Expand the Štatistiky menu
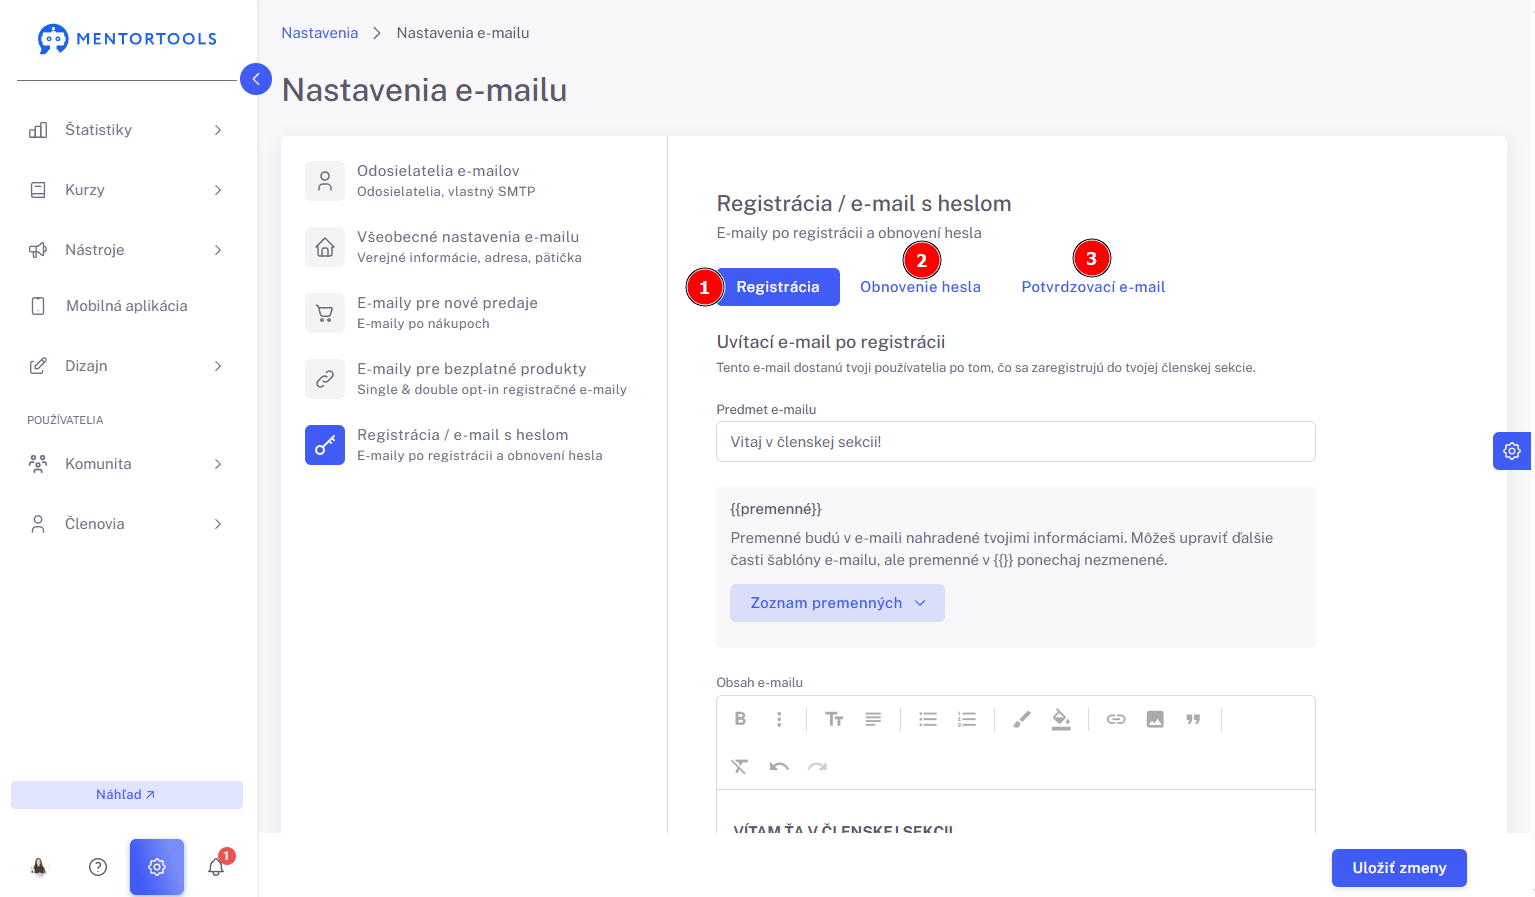 [x=126, y=130]
